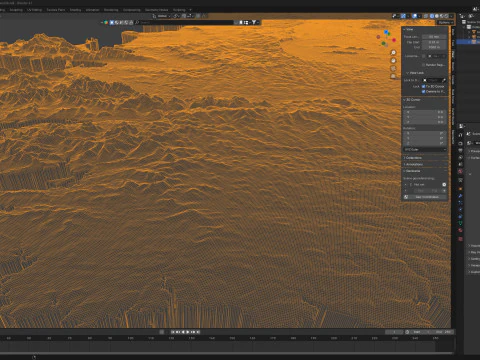The height and width of the screenshot is (360, 480).
Task: Open the Geometry Nodes workspace tab
Action: [x=156, y=10]
